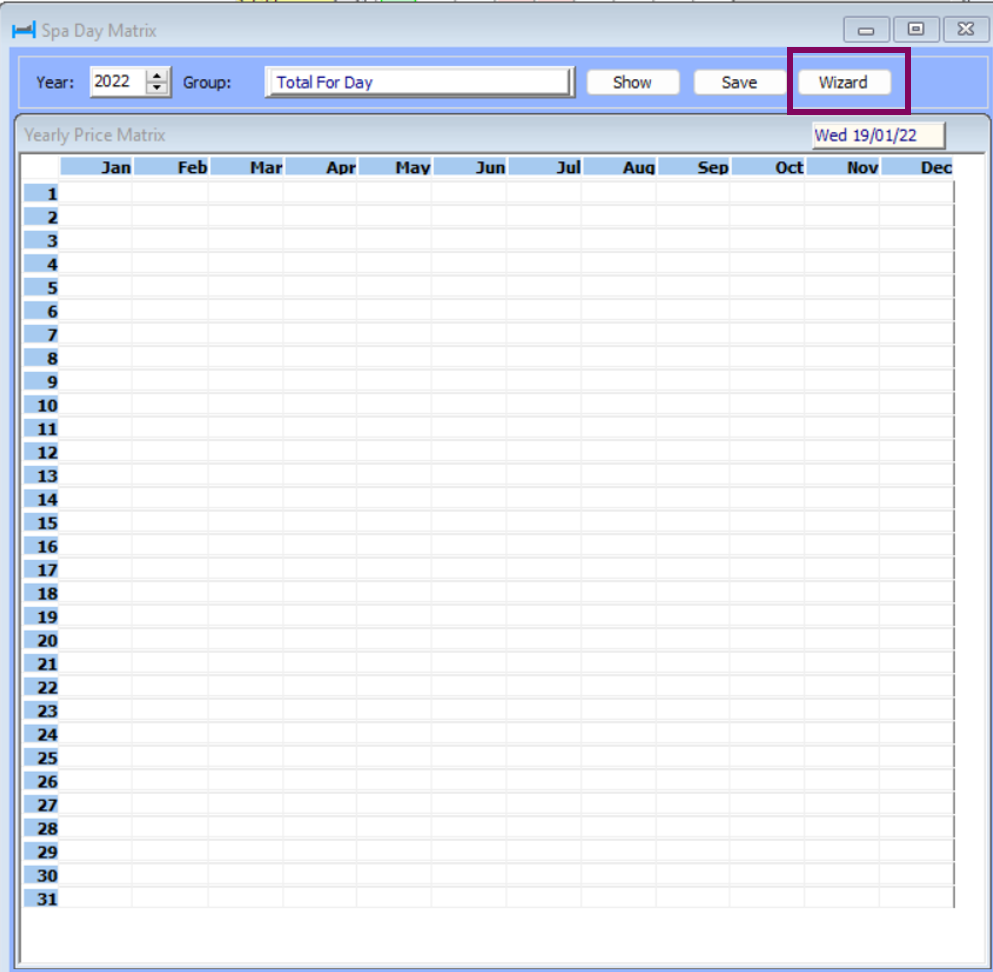Click the Aug cell for day 1
The image size is (993, 972).
[619, 193]
